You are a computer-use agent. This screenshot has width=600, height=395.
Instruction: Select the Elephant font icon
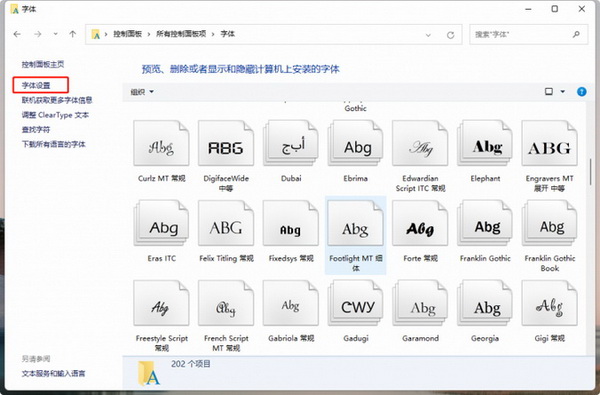point(485,143)
